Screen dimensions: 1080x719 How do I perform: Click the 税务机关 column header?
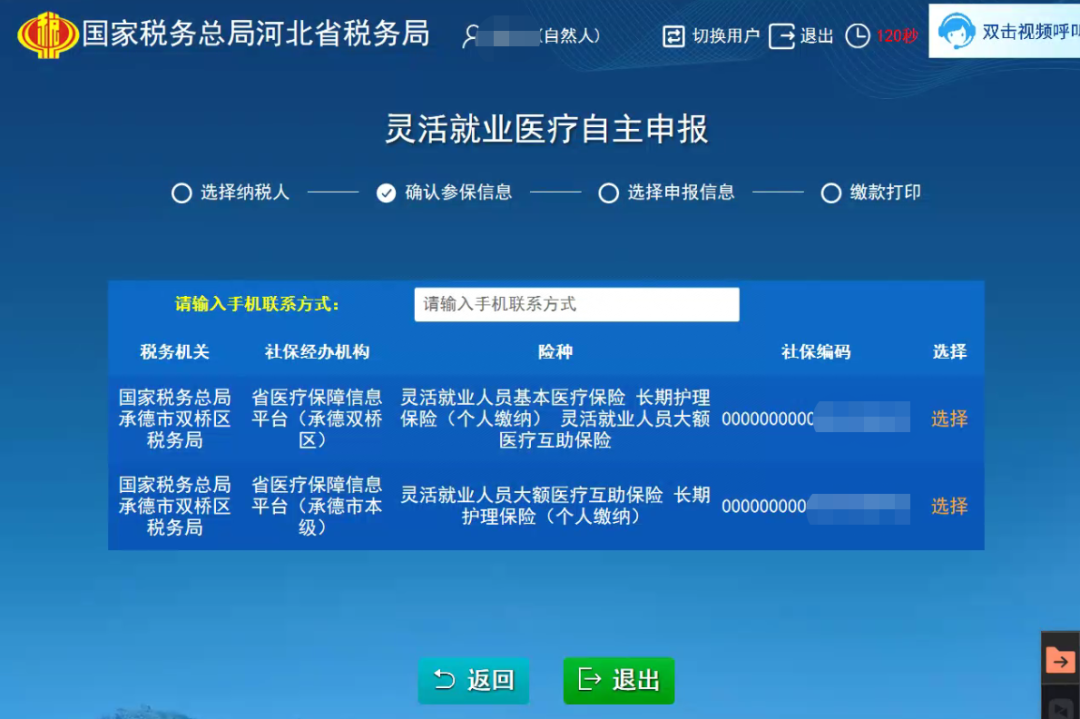point(174,352)
